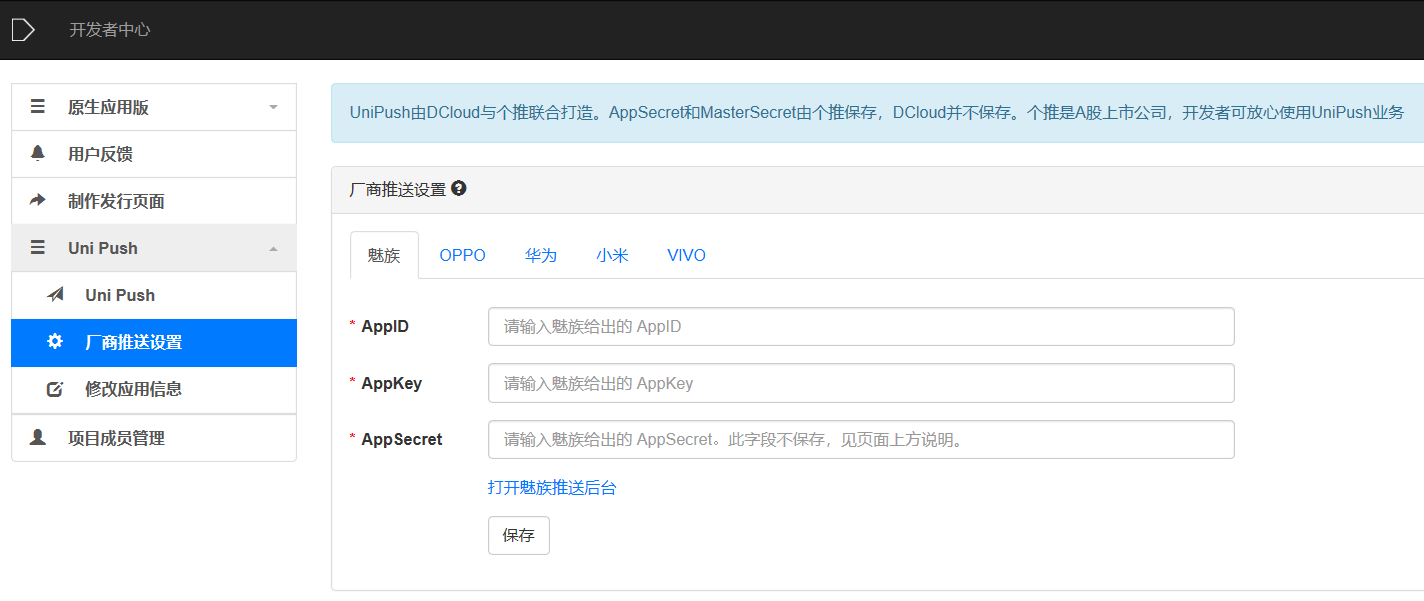Open 修改应用信息 in sidebar
This screenshot has width=1424, height=601.
tap(154, 389)
